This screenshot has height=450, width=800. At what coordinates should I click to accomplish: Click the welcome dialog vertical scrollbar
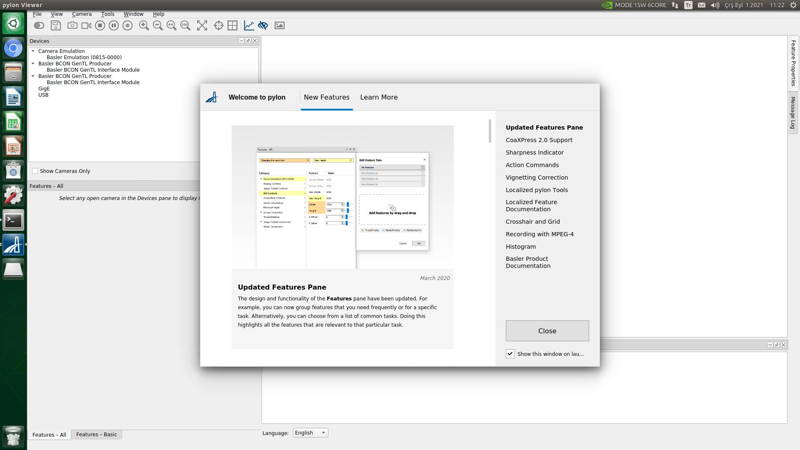[x=490, y=131]
